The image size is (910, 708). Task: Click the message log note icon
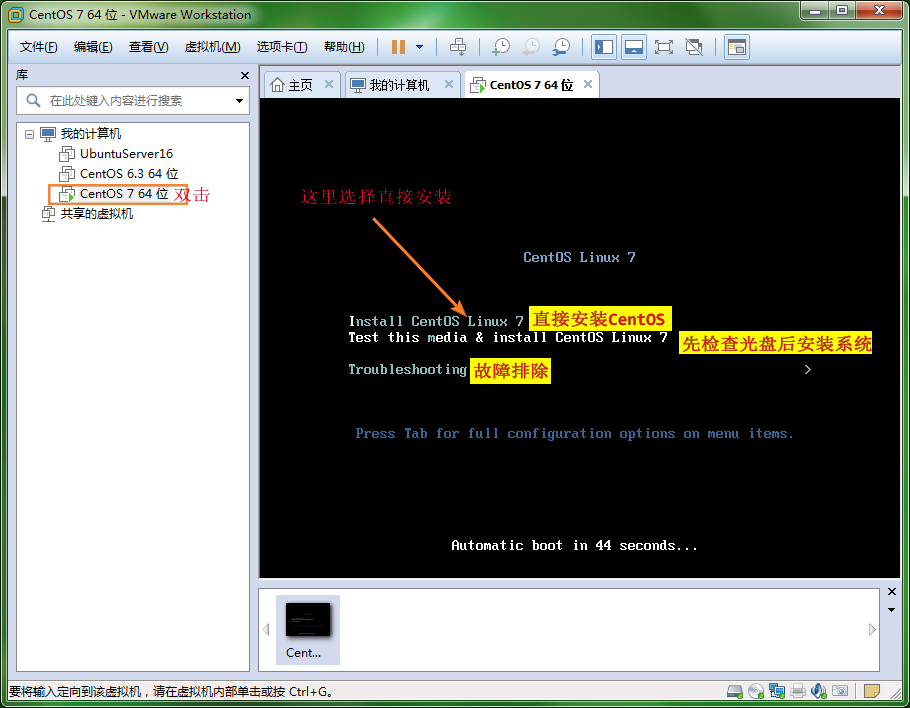[871, 691]
